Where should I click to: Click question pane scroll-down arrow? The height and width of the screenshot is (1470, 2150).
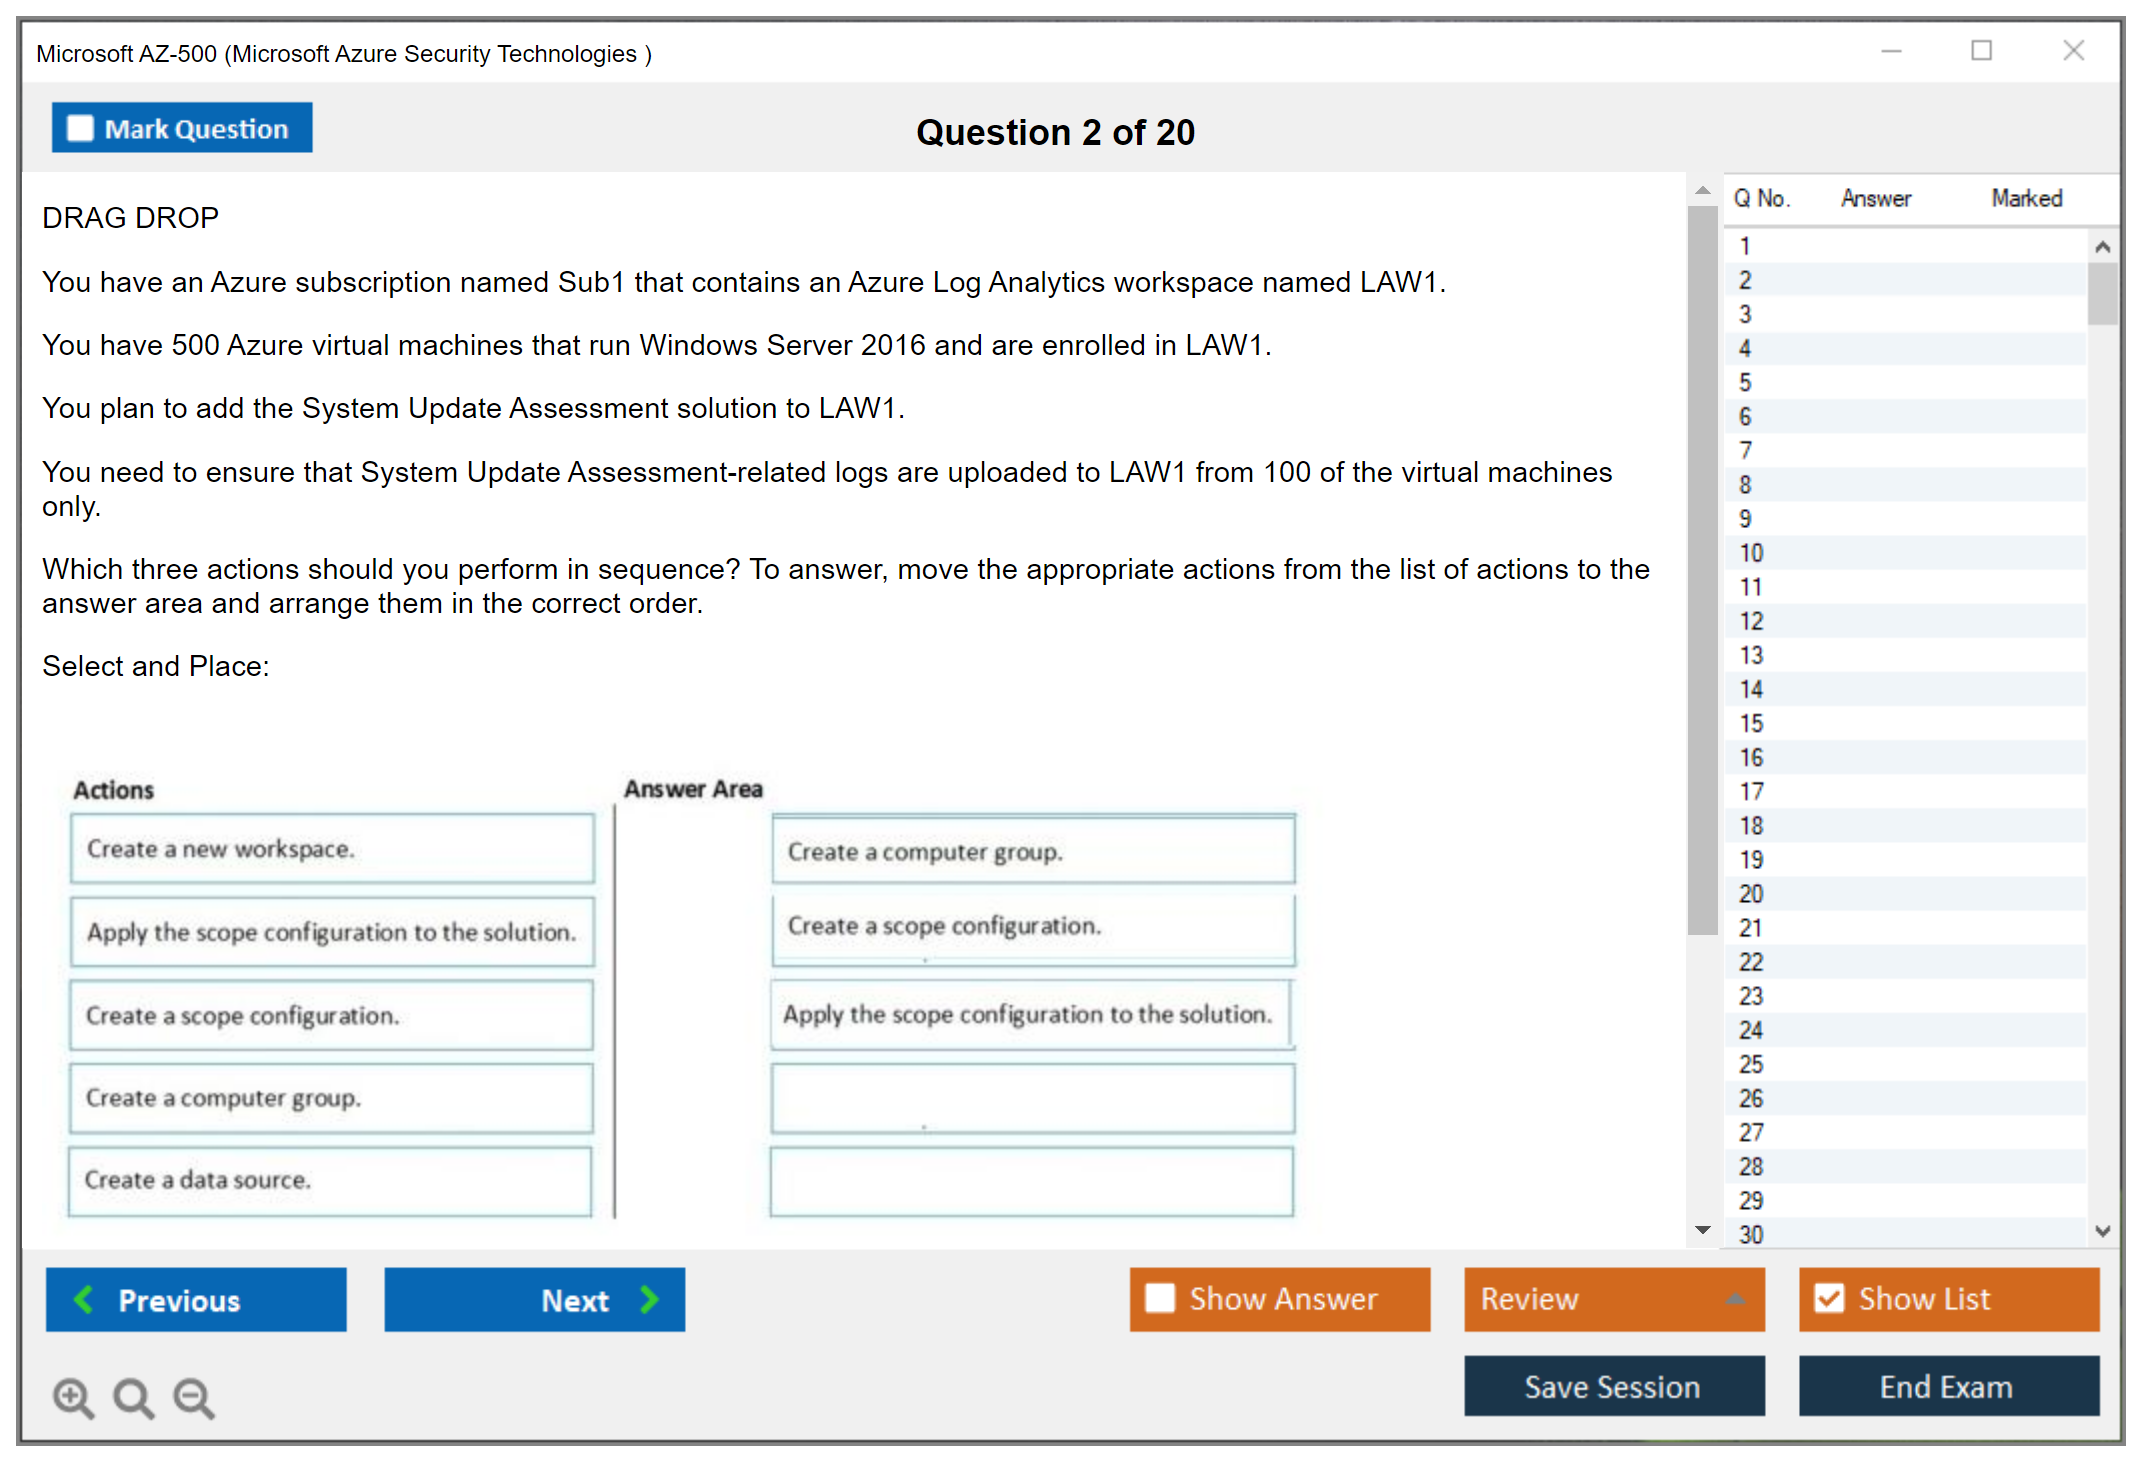tap(1702, 1230)
